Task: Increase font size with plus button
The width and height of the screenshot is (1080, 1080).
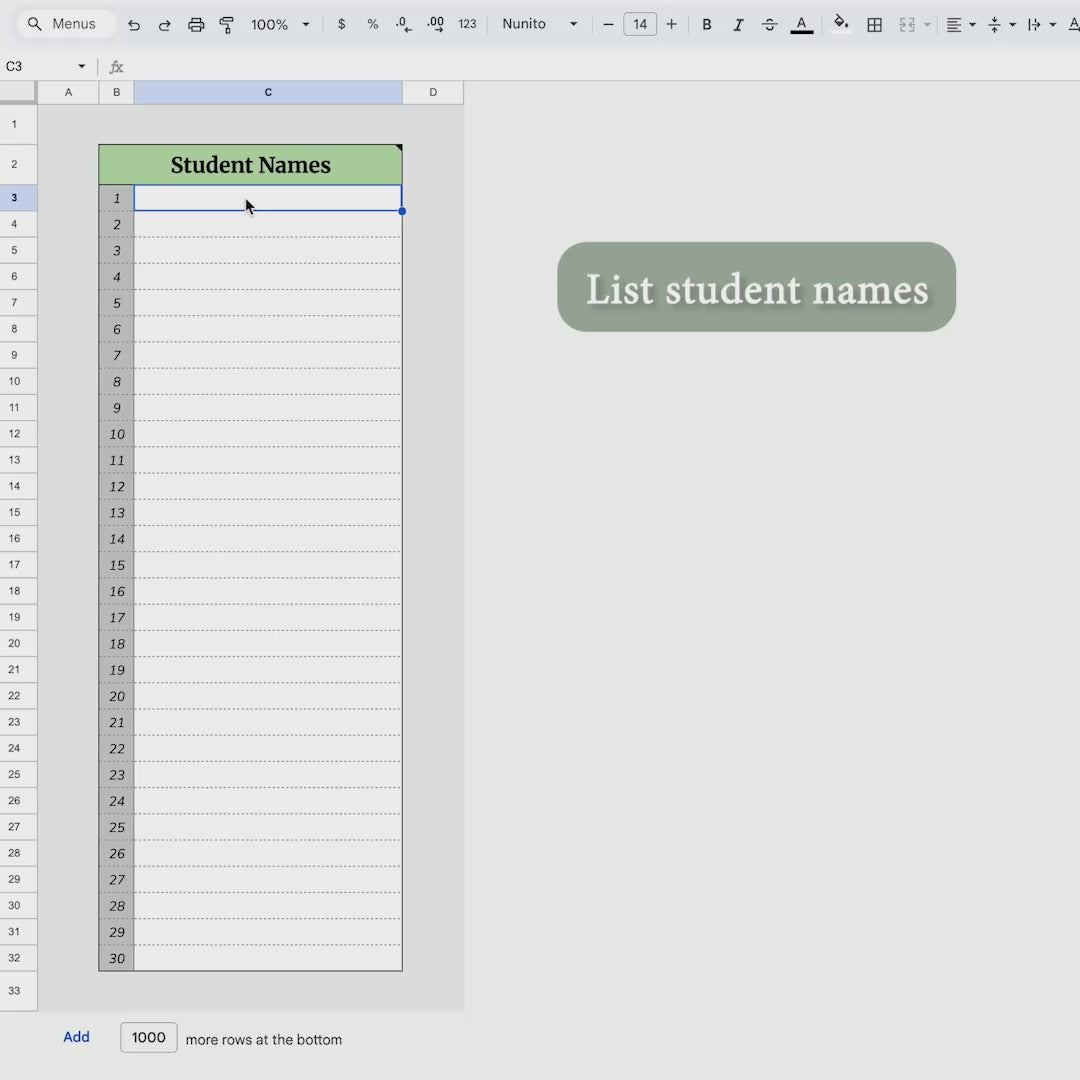Action: coord(671,24)
